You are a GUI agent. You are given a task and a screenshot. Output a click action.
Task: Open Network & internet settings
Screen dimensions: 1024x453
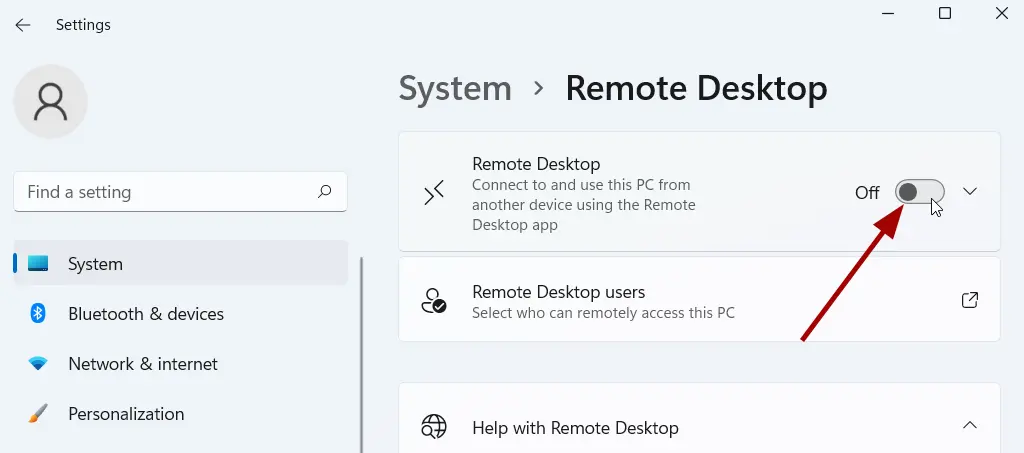pyautogui.click(x=181, y=364)
